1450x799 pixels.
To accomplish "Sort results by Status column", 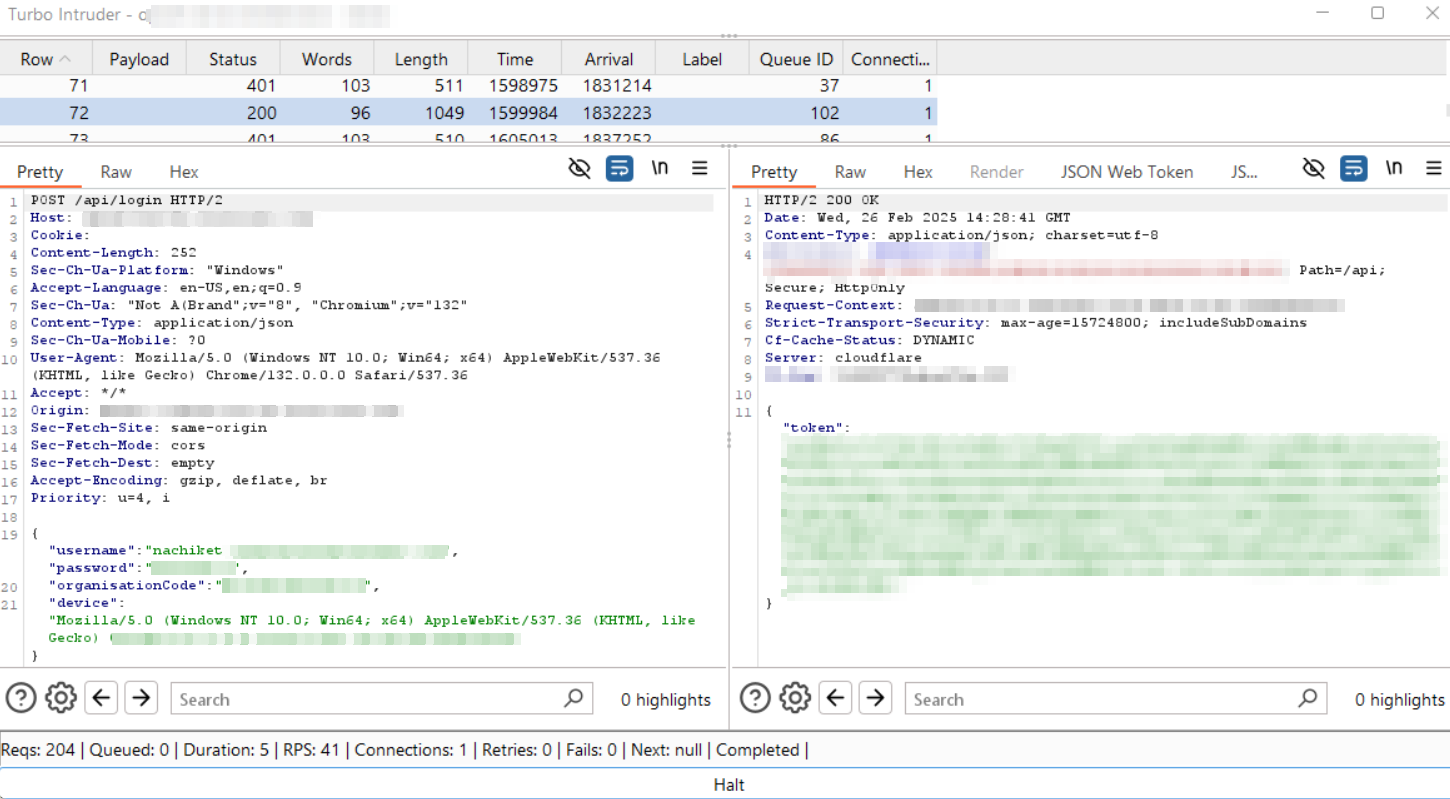I will click(233, 59).
